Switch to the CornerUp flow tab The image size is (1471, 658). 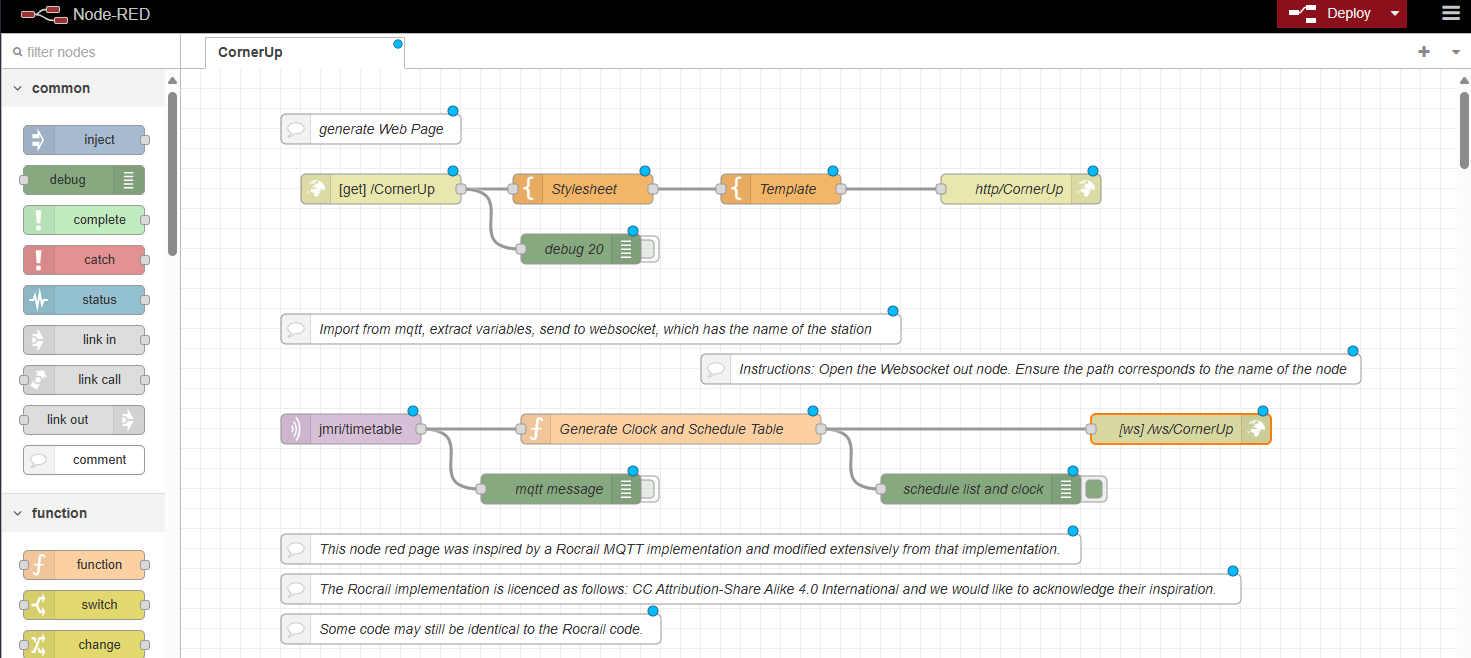(249, 52)
